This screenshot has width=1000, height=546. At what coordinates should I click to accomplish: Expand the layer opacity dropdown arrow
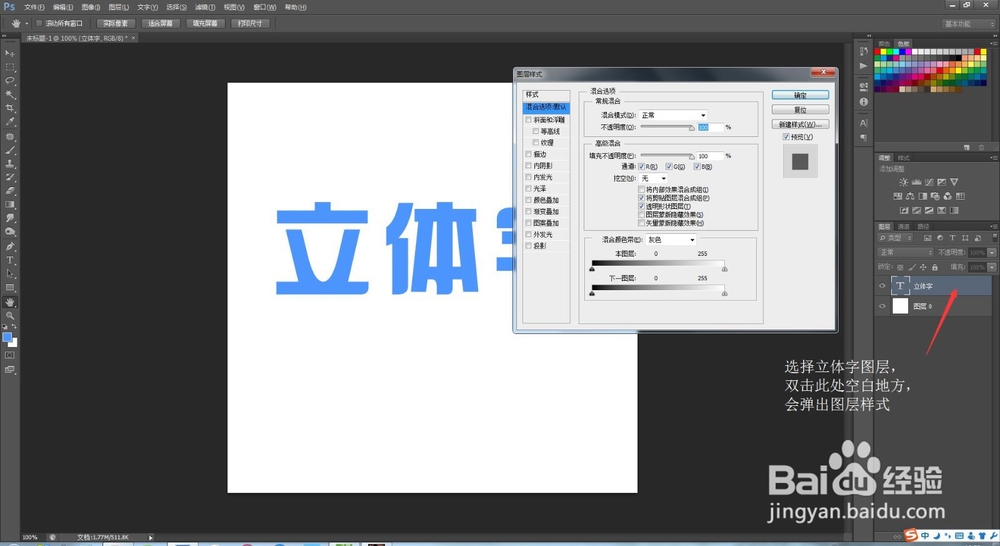pyautogui.click(x=992, y=253)
